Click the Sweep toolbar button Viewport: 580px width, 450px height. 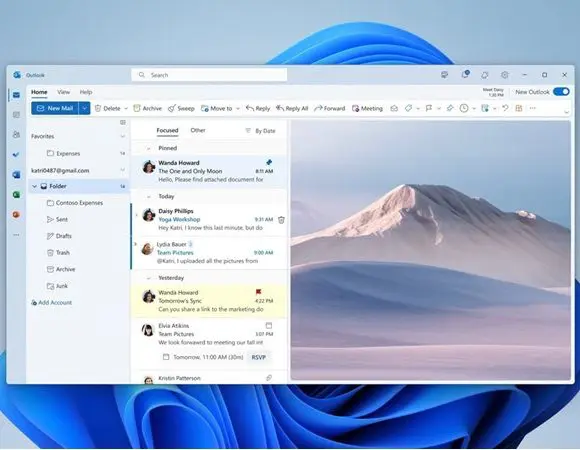click(x=181, y=108)
